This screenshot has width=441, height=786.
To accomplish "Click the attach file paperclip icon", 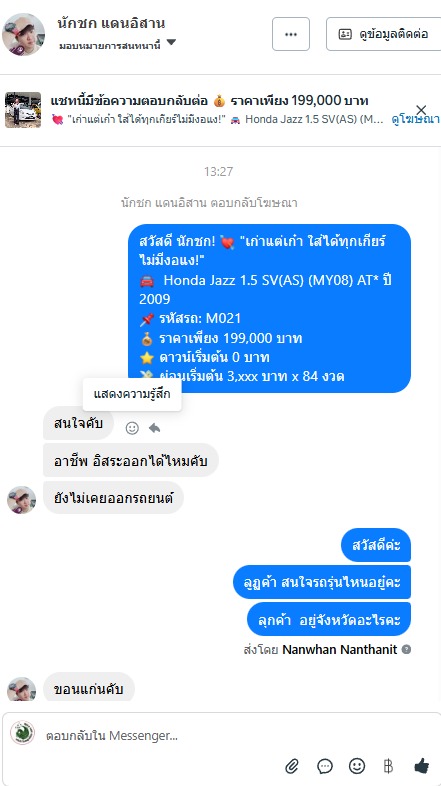I will click(x=292, y=765).
